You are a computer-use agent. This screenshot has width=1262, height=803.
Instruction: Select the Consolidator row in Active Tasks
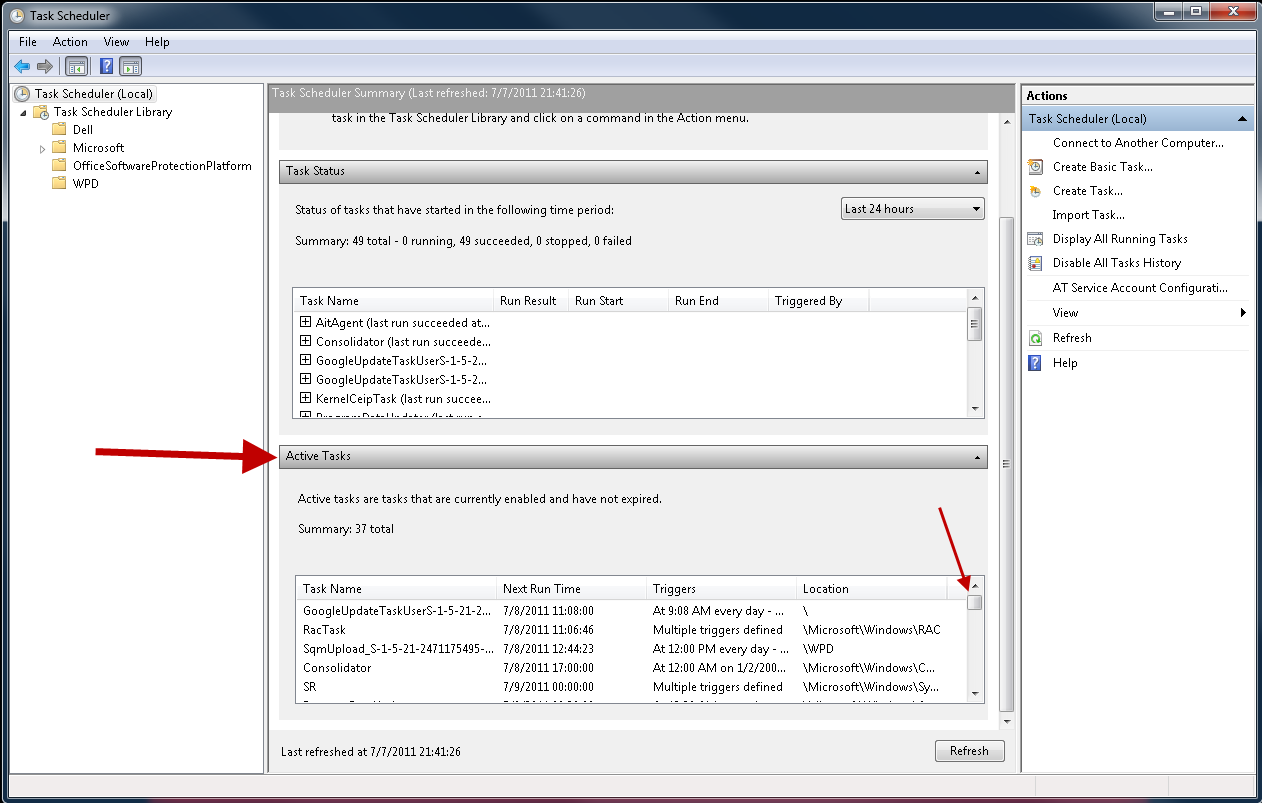631,668
